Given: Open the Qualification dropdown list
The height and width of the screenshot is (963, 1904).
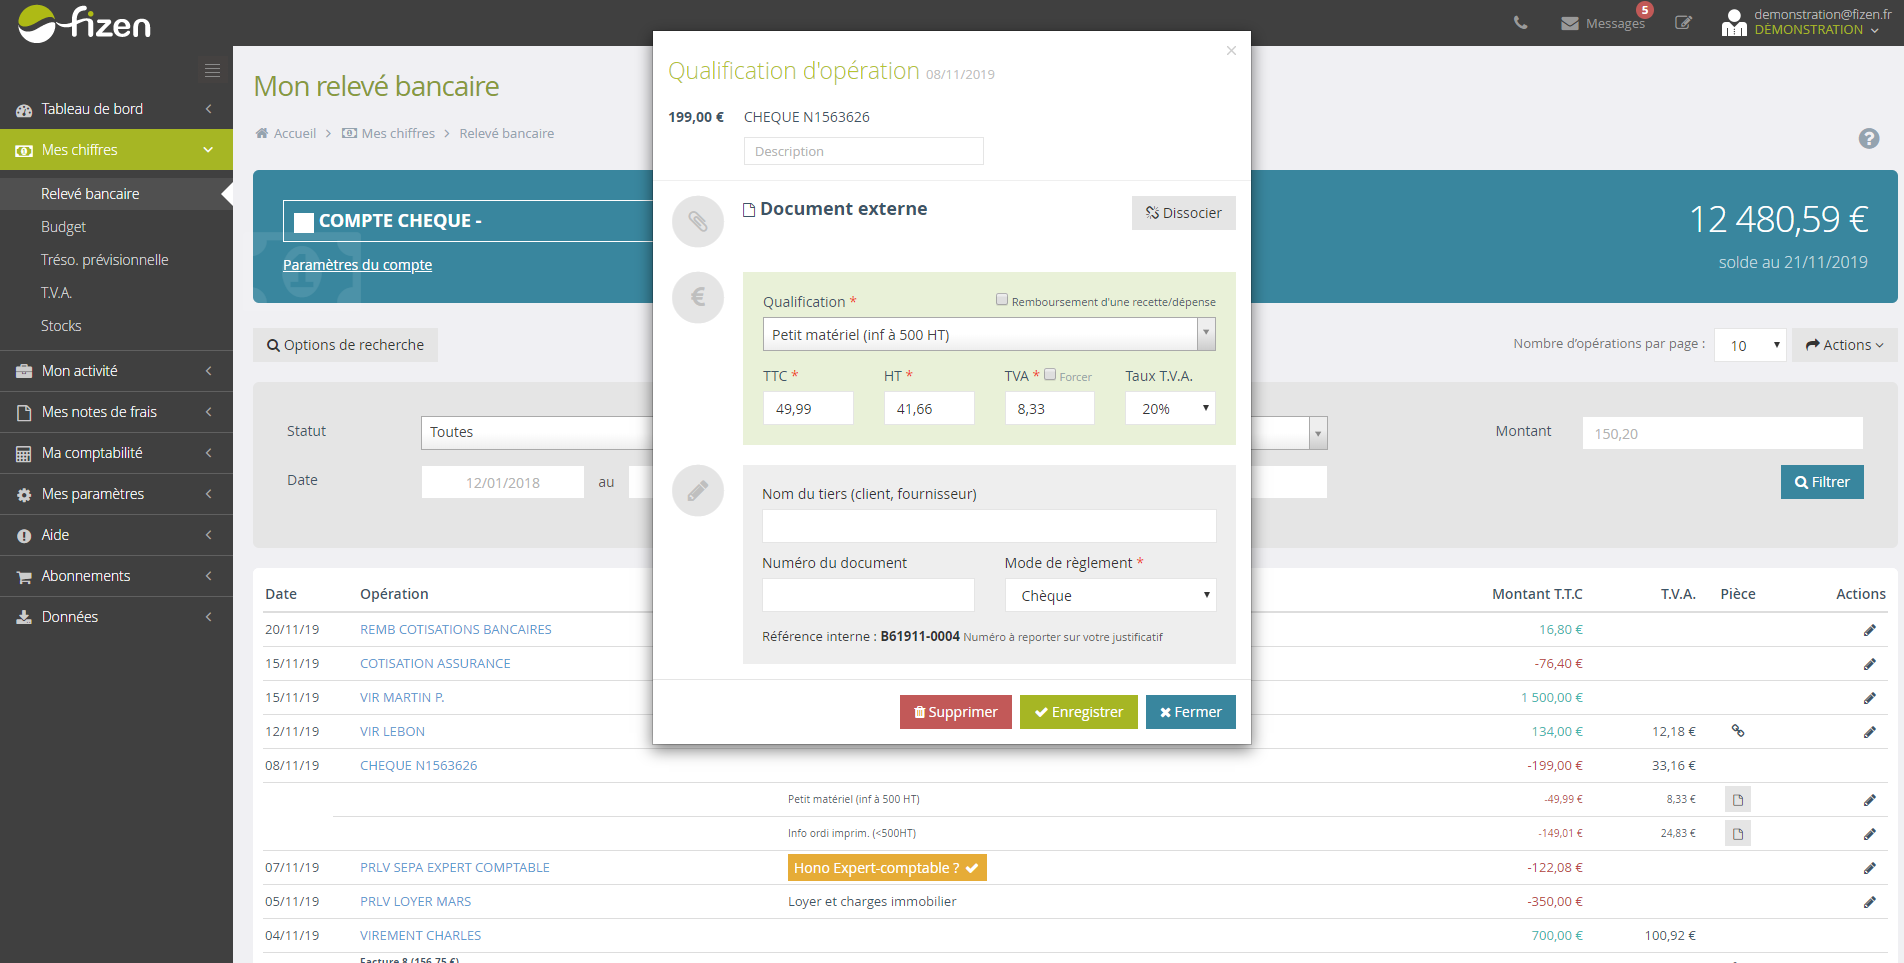Looking at the screenshot, I should pyautogui.click(x=988, y=335).
